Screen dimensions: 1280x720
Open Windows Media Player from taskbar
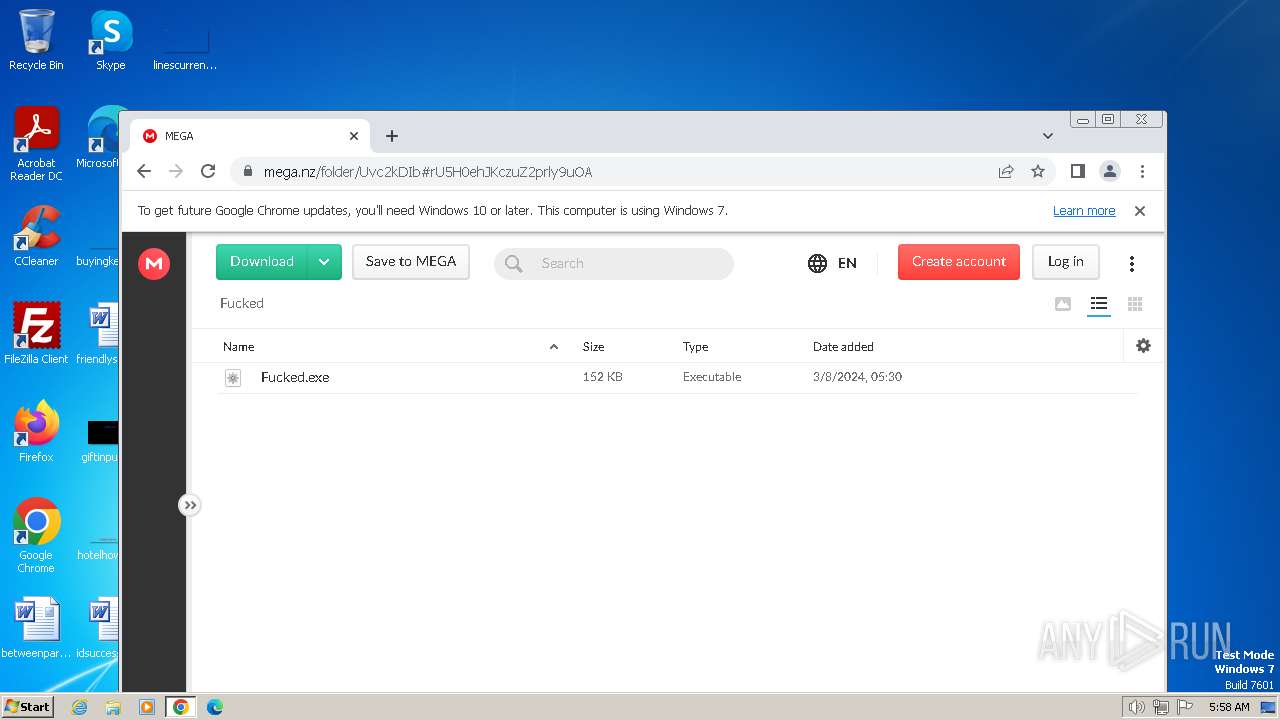tap(147, 707)
